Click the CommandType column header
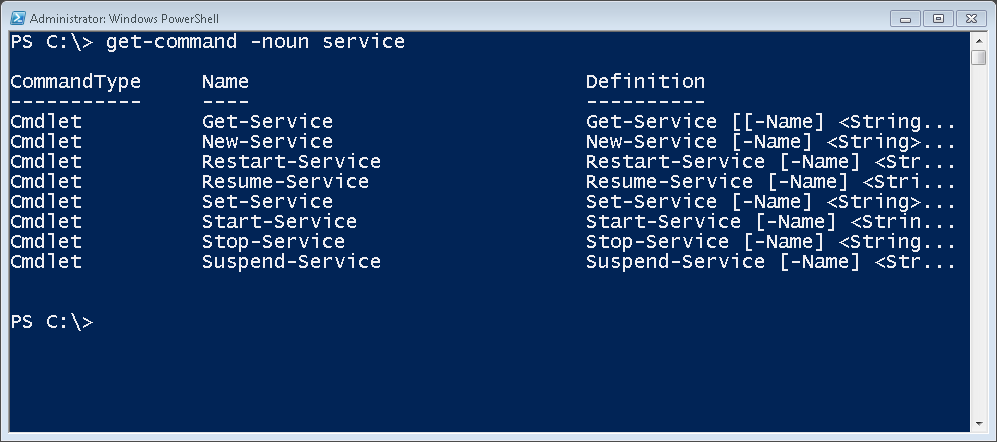 [x=76, y=82]
